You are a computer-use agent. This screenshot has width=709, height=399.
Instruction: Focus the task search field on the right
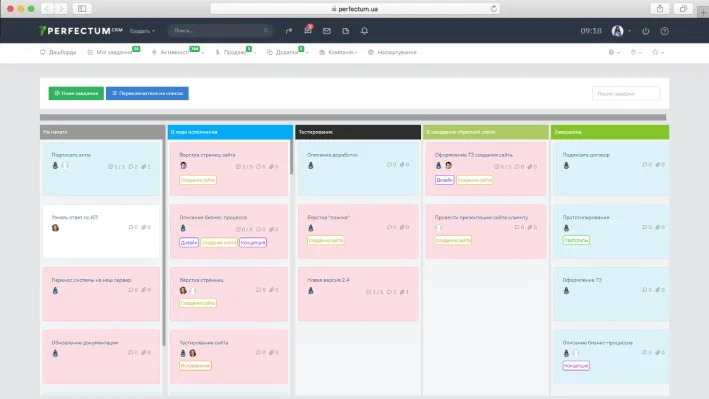pos(626,94)
